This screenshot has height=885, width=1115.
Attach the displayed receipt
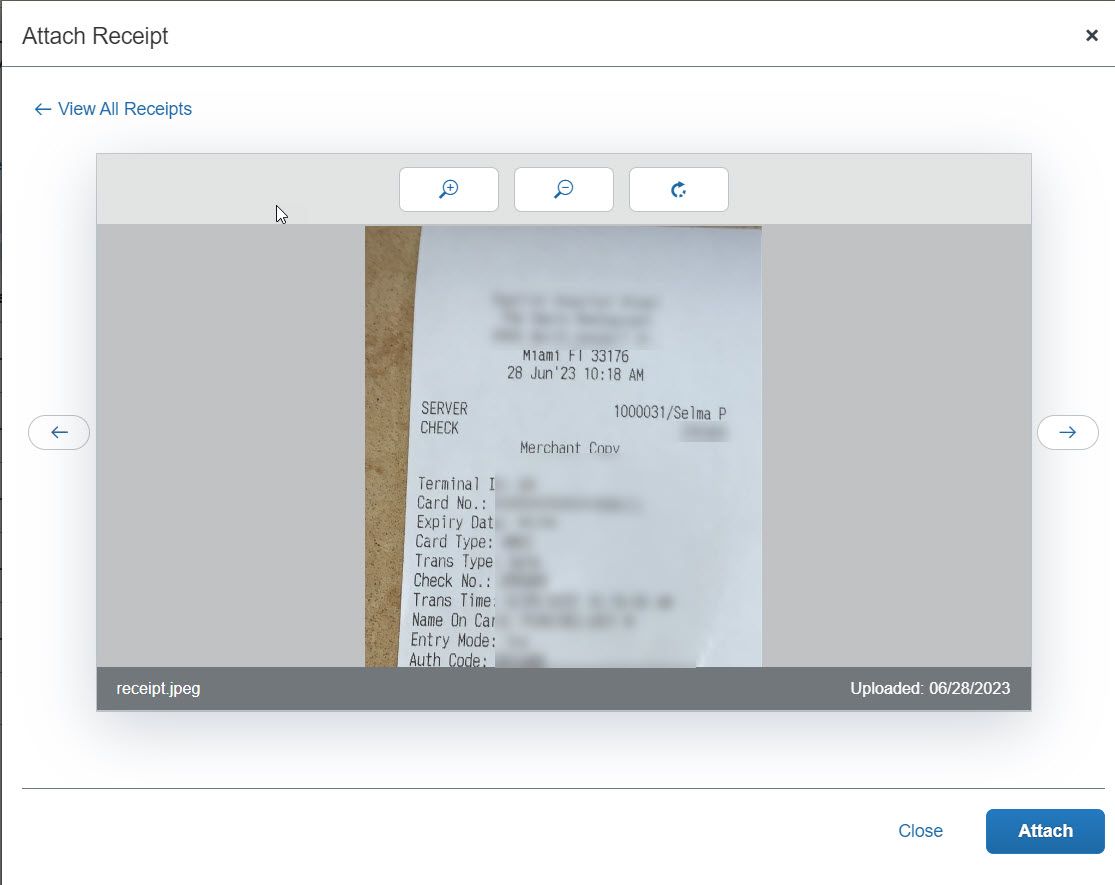[1045, 830]
